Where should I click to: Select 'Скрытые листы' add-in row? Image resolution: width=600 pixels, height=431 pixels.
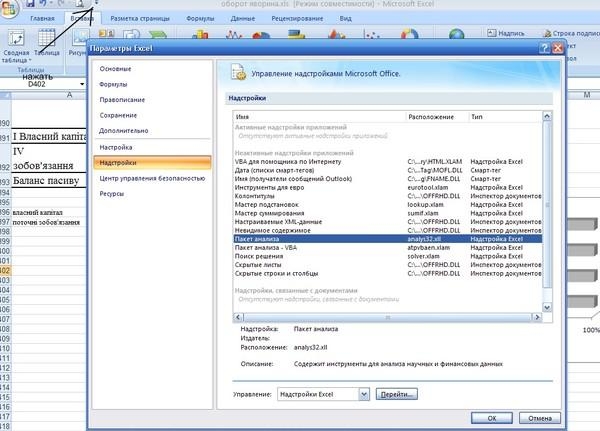388,265
